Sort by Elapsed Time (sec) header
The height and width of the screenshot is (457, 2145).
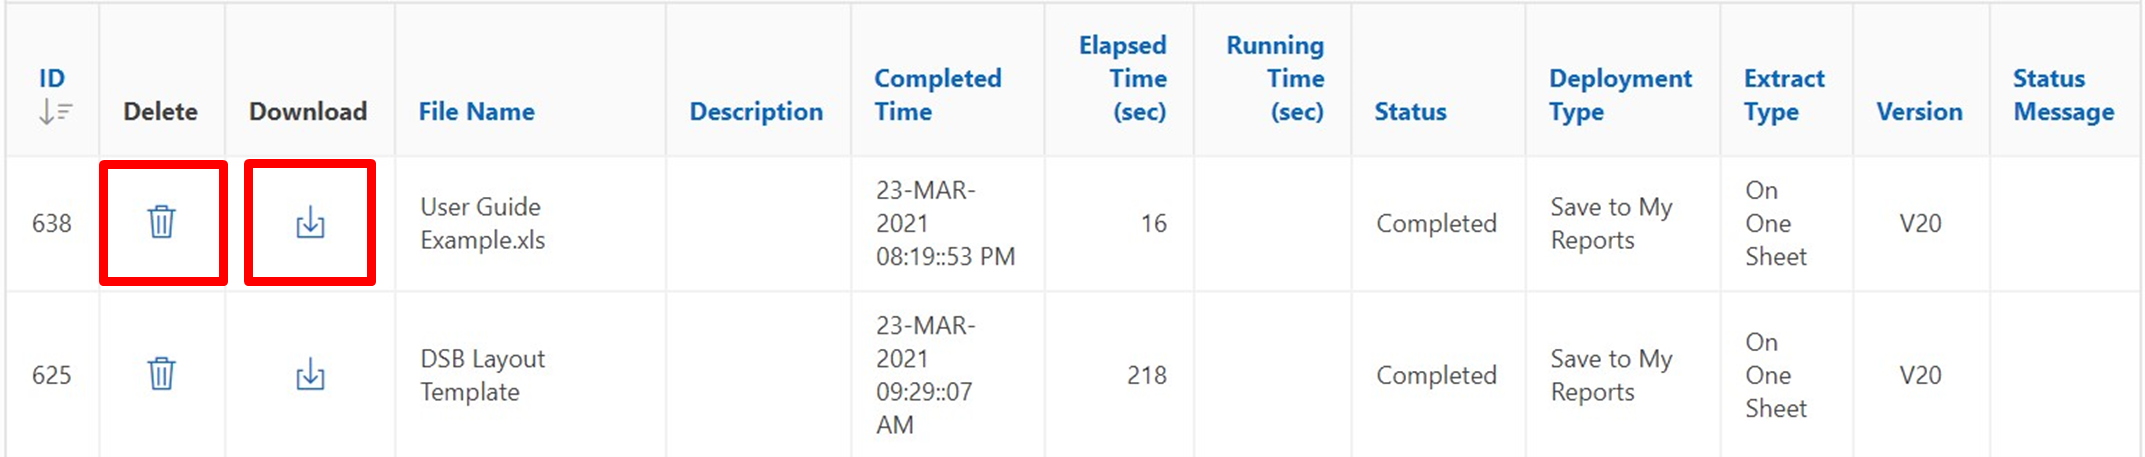click(x=1123, y=78)
